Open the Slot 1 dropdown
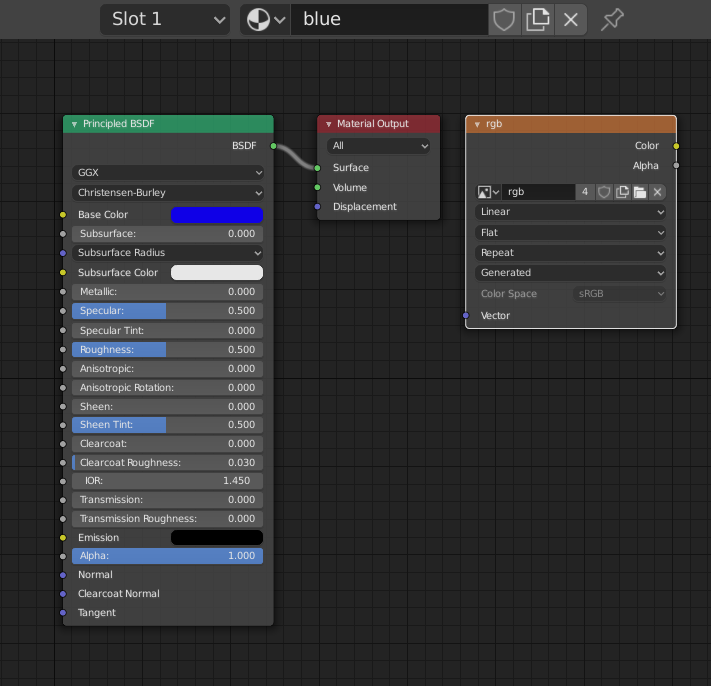 pos(164,19)
